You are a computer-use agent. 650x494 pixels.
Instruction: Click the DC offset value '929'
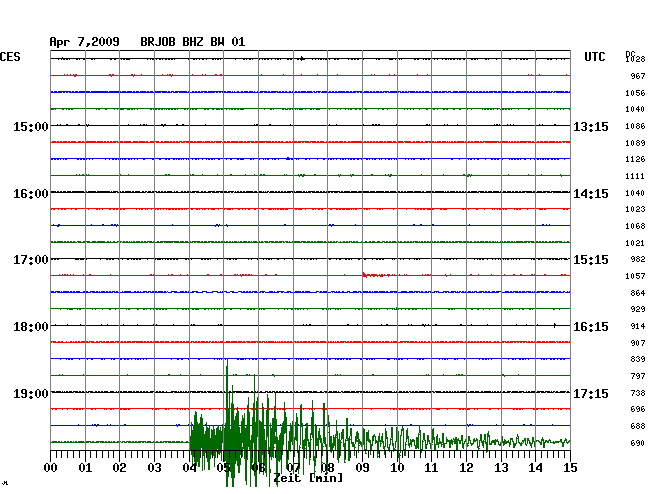[x=638, y=309]
